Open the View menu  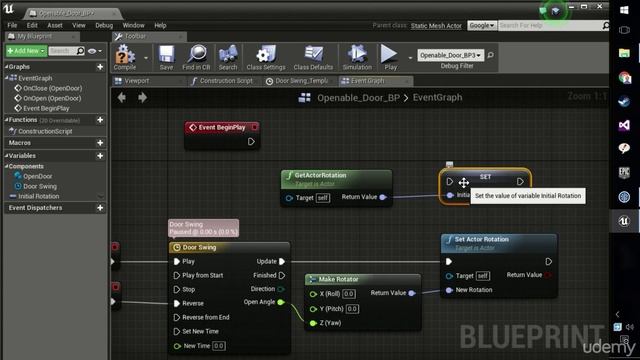(x=79, y=25)
